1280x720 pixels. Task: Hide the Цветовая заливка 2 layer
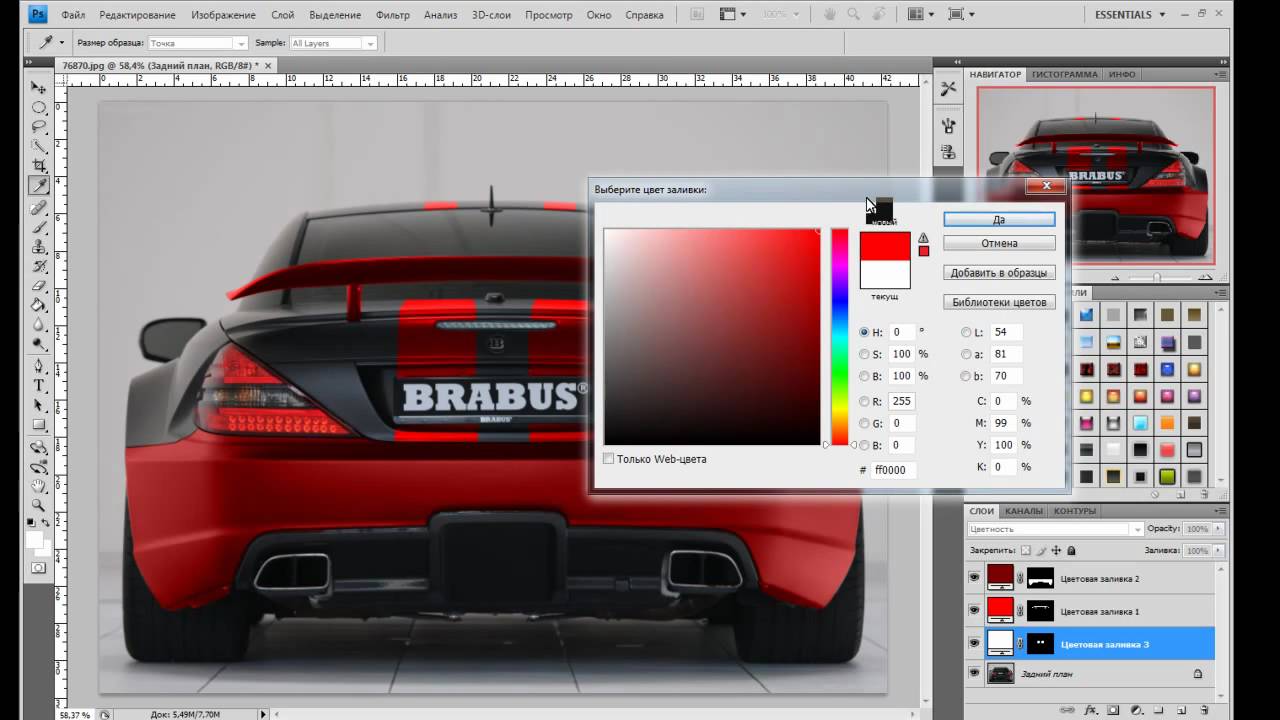(x=974, y=578)
